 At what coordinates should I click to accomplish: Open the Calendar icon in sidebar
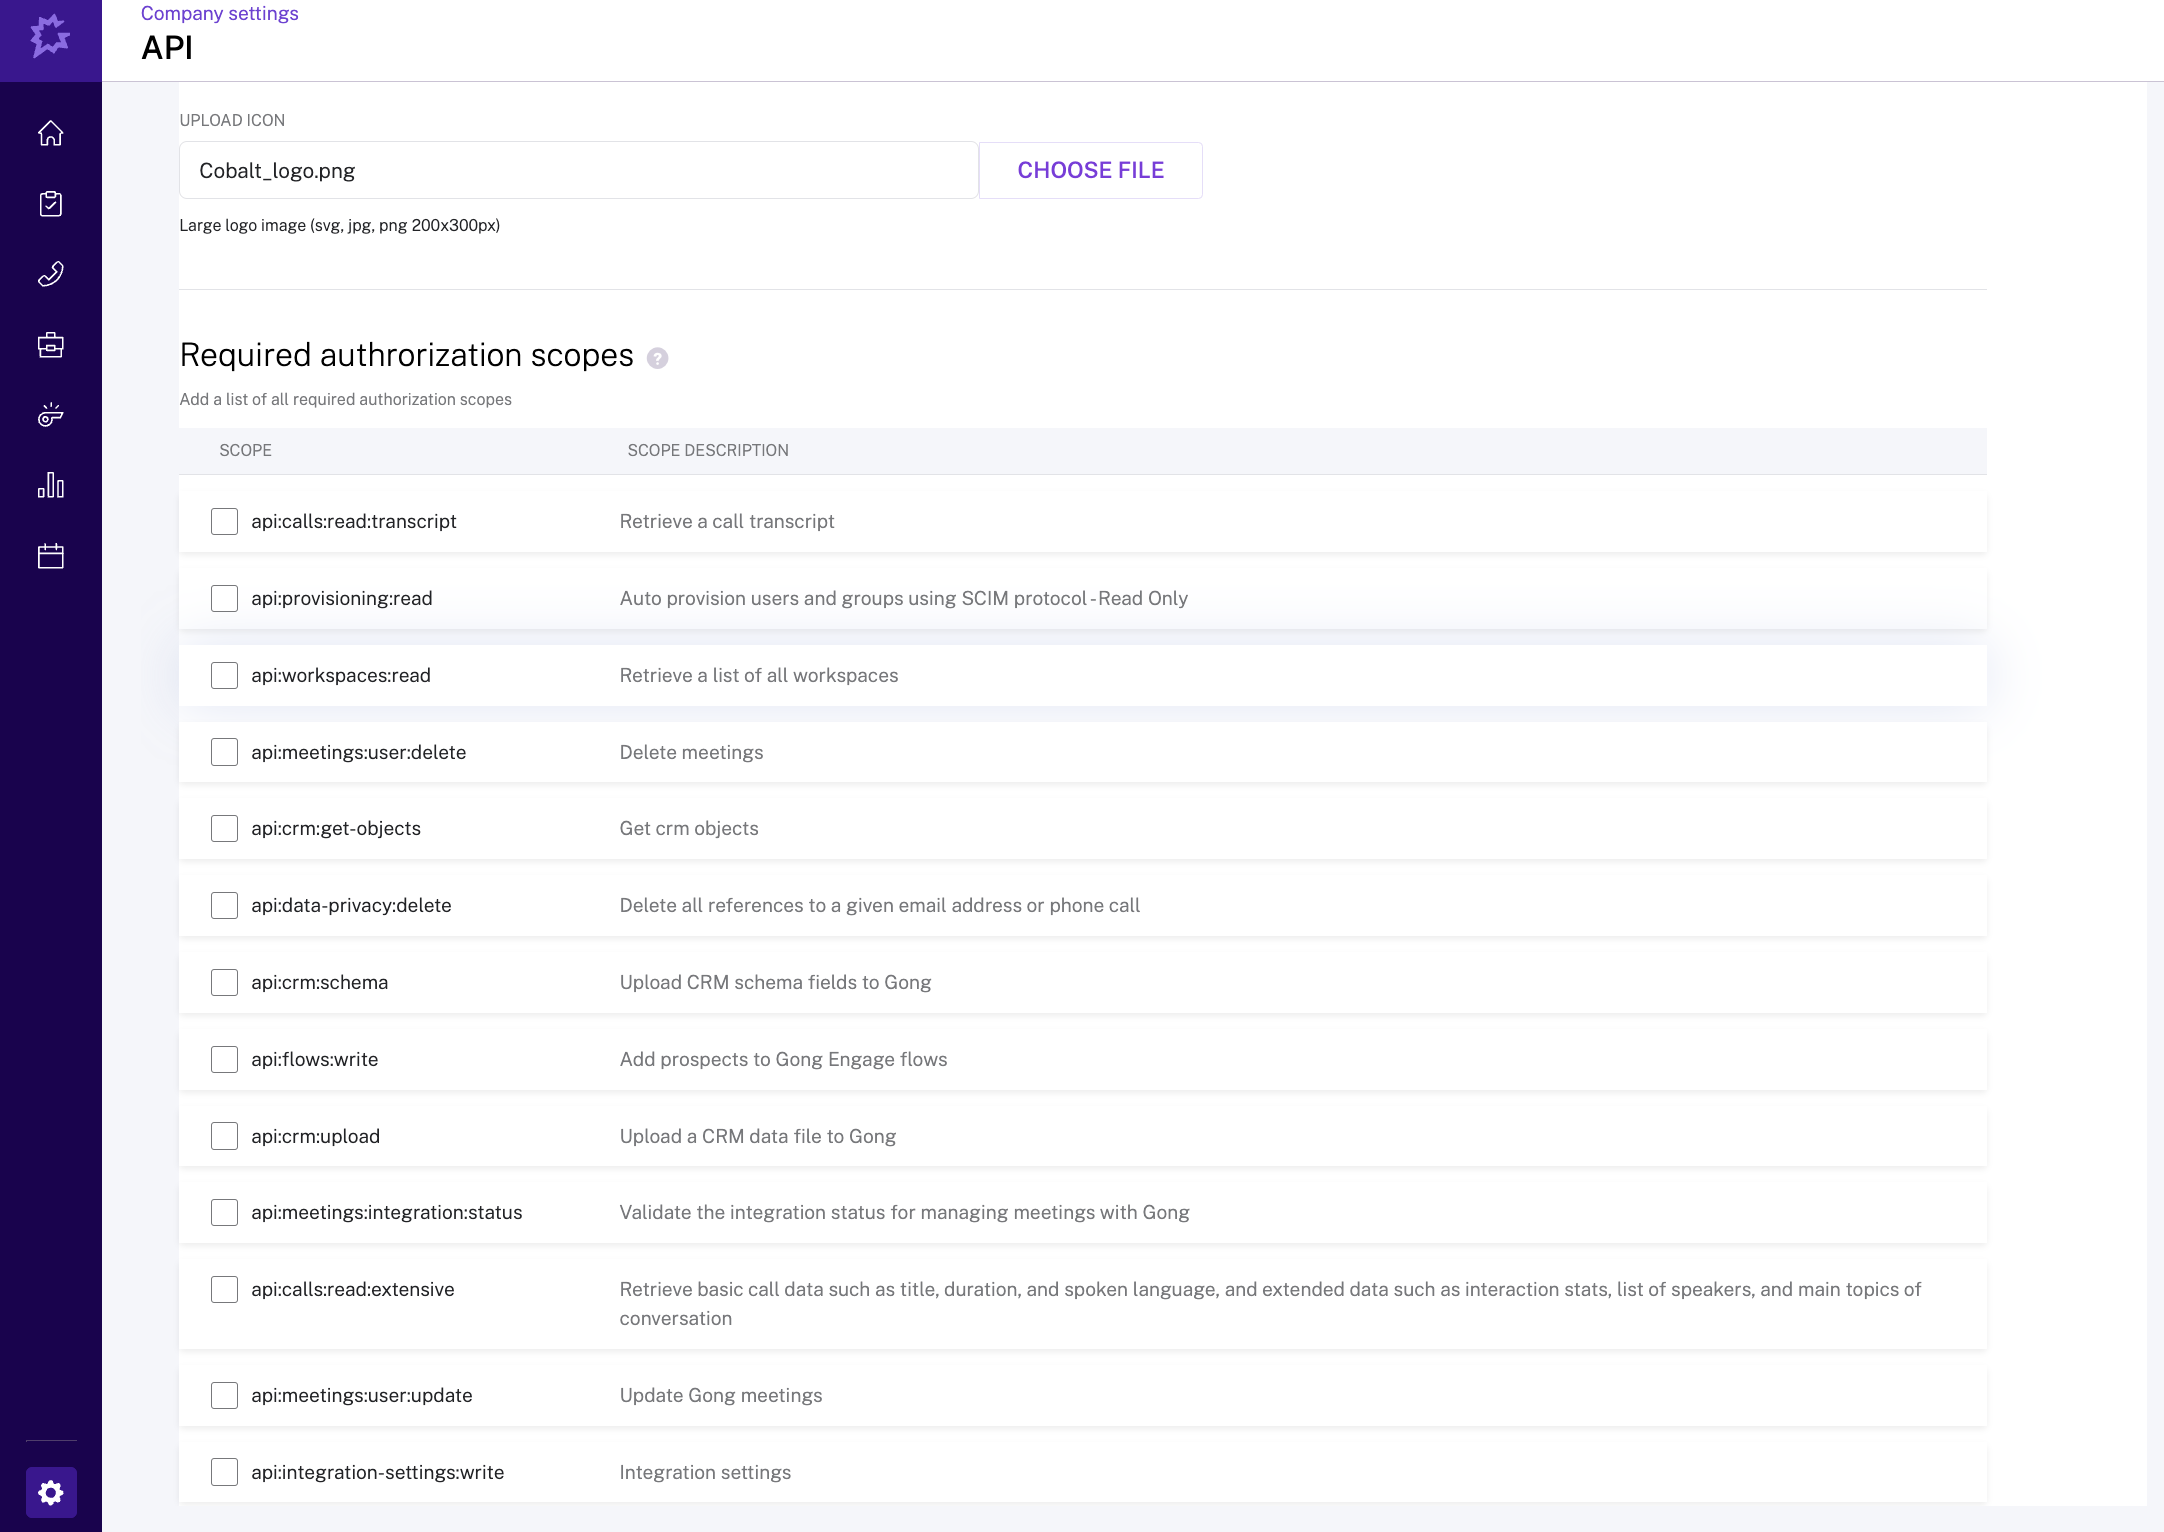pos(51,556)
